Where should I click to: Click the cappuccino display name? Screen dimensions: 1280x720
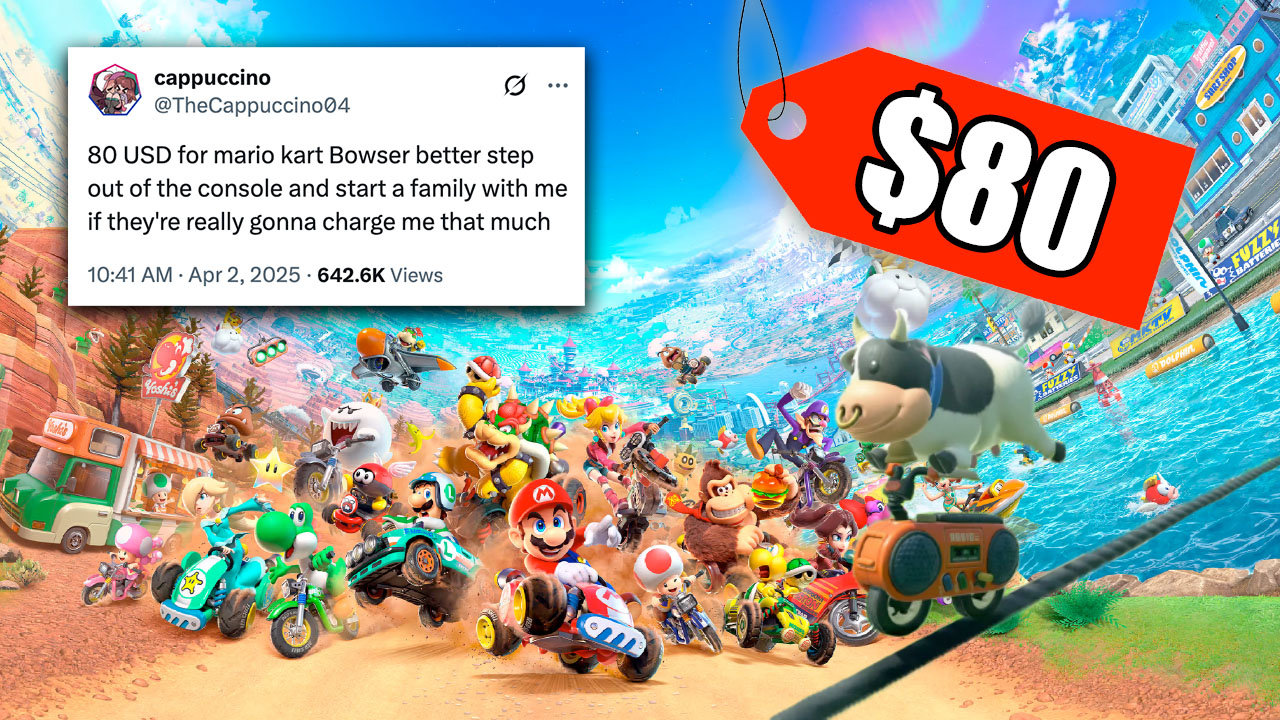coord(212,78)
